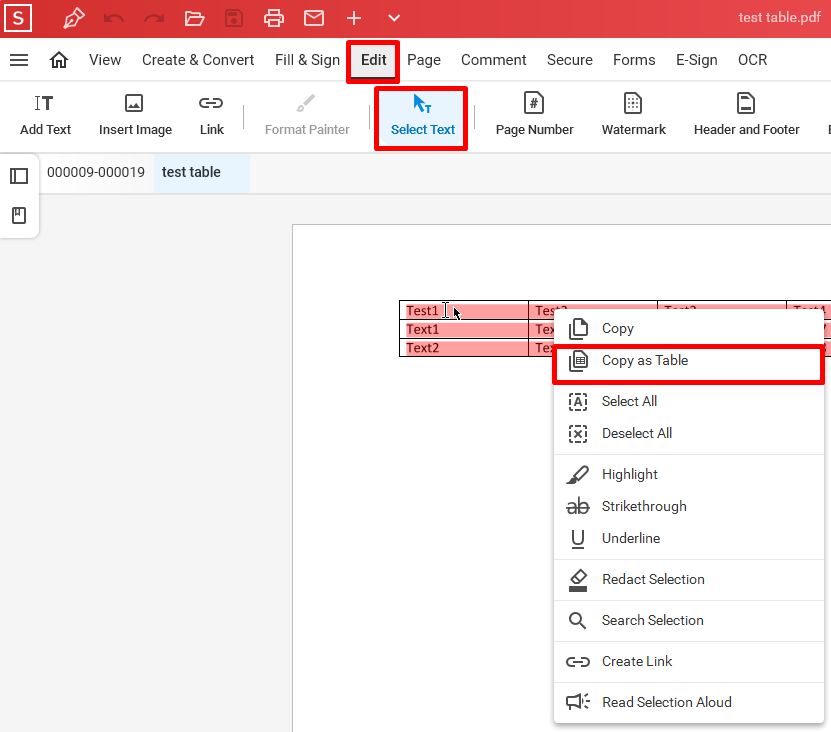Open the E-Sign tab

click(696, 60)
